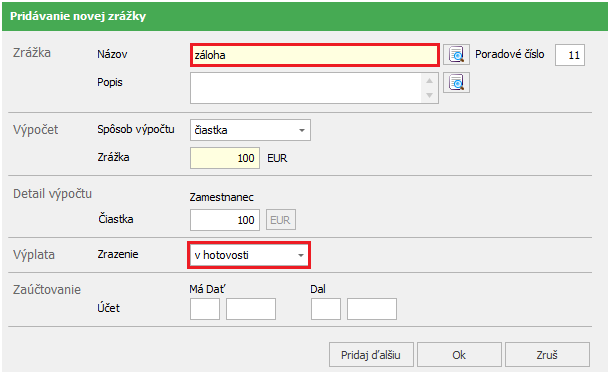Viewport: 610px width, 374px height.
Task: Click the Detail výpočtu section label
Action: pyautogui.click(x=53, y=194)
